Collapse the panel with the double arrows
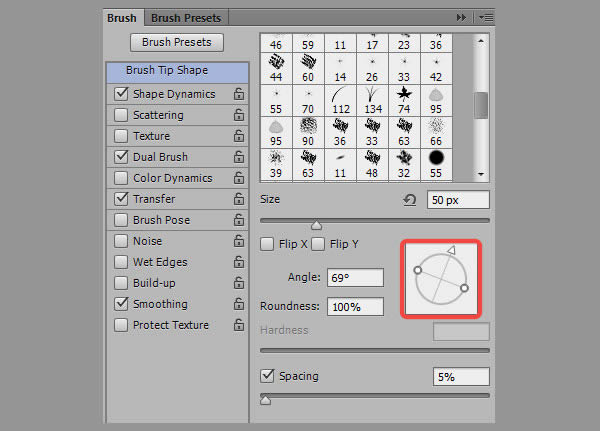This screenshot has height=431, width=600. pos(461,18)
